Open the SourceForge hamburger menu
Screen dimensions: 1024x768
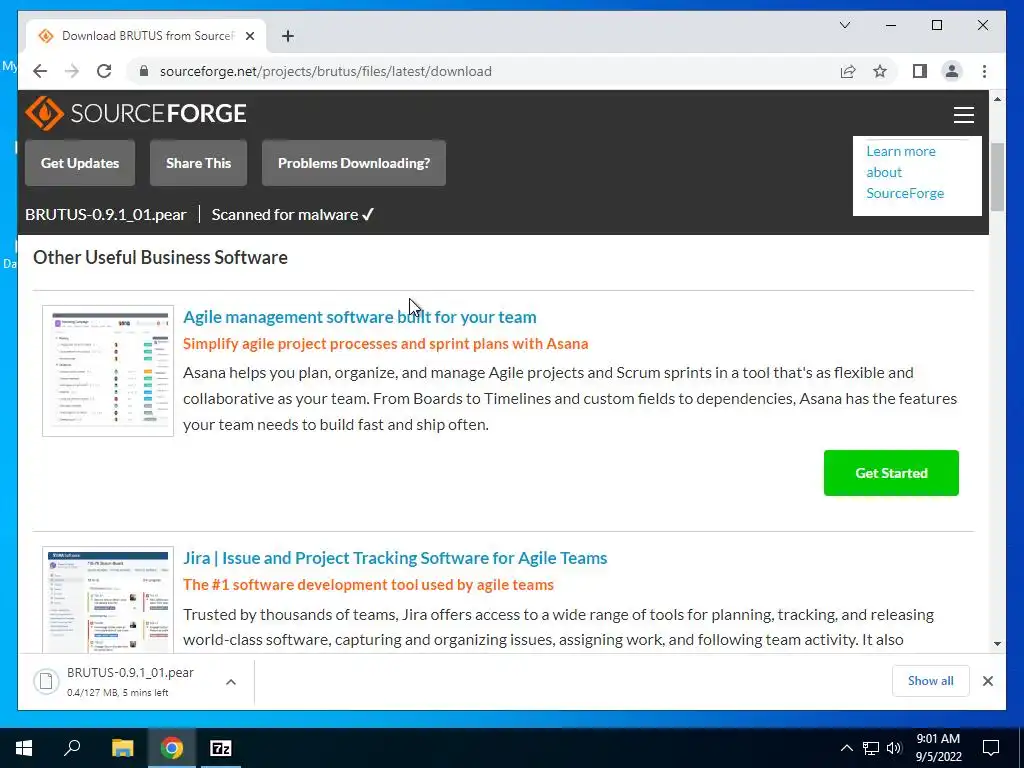click(963, 115)
